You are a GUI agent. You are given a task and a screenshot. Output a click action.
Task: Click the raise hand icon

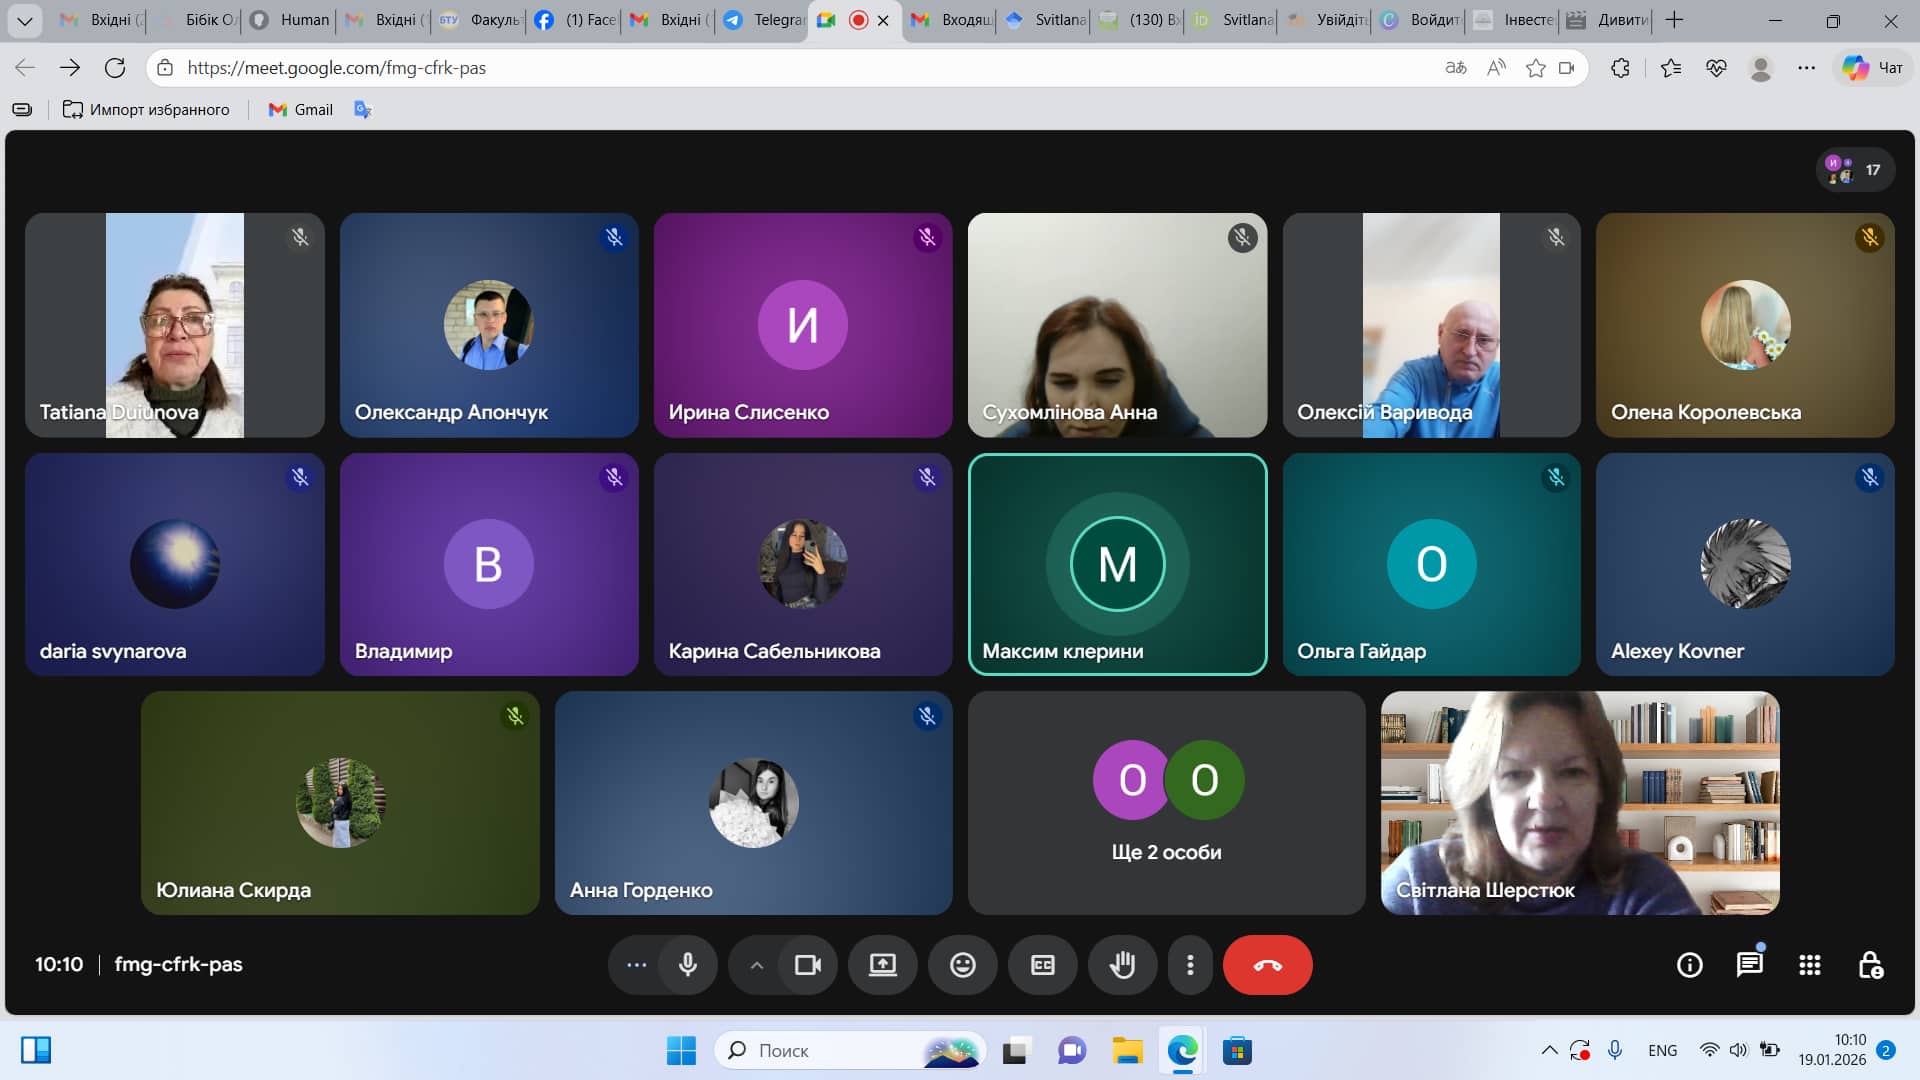coord(1122,965)
